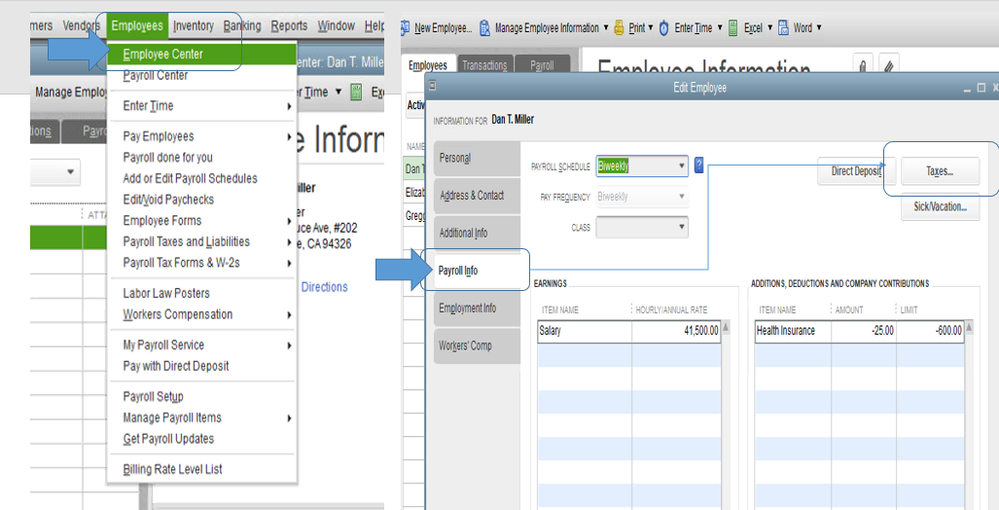The width and height of the screenshot is (999, 510).
Task: Click the 41,500.00 annual rate cell
Action: pos(676,331)
